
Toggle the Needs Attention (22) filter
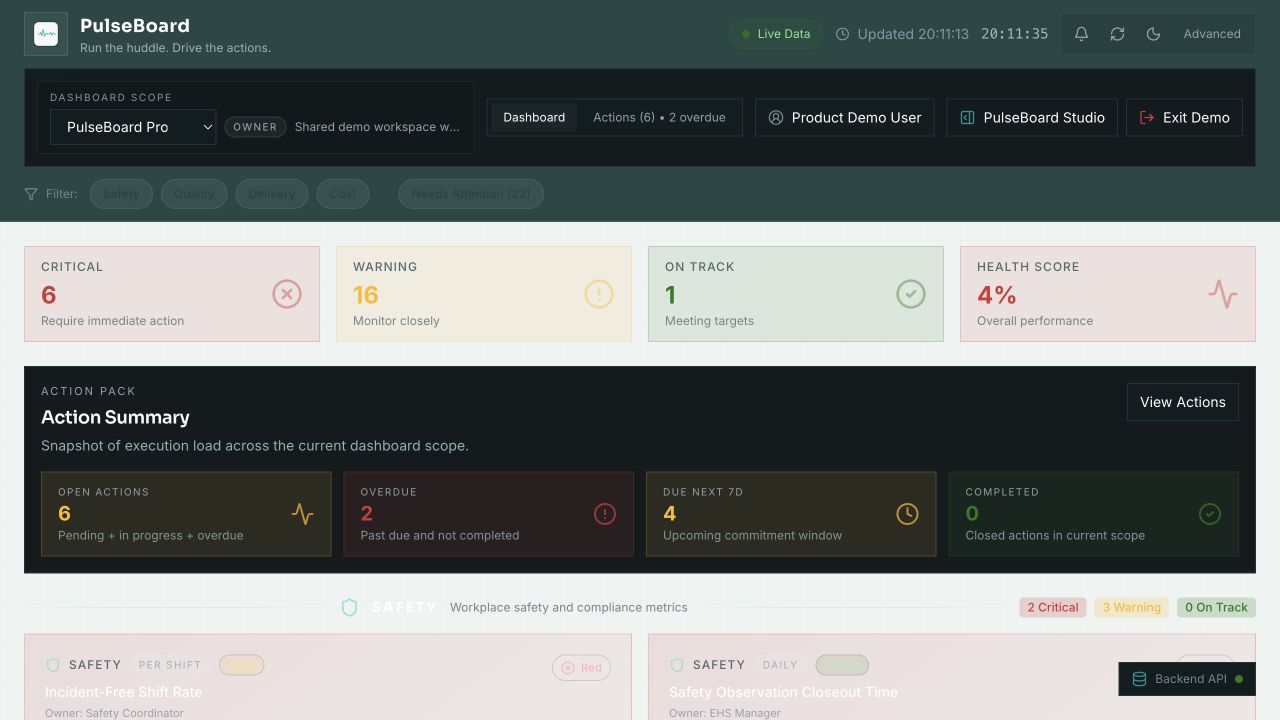coord(471,194)
